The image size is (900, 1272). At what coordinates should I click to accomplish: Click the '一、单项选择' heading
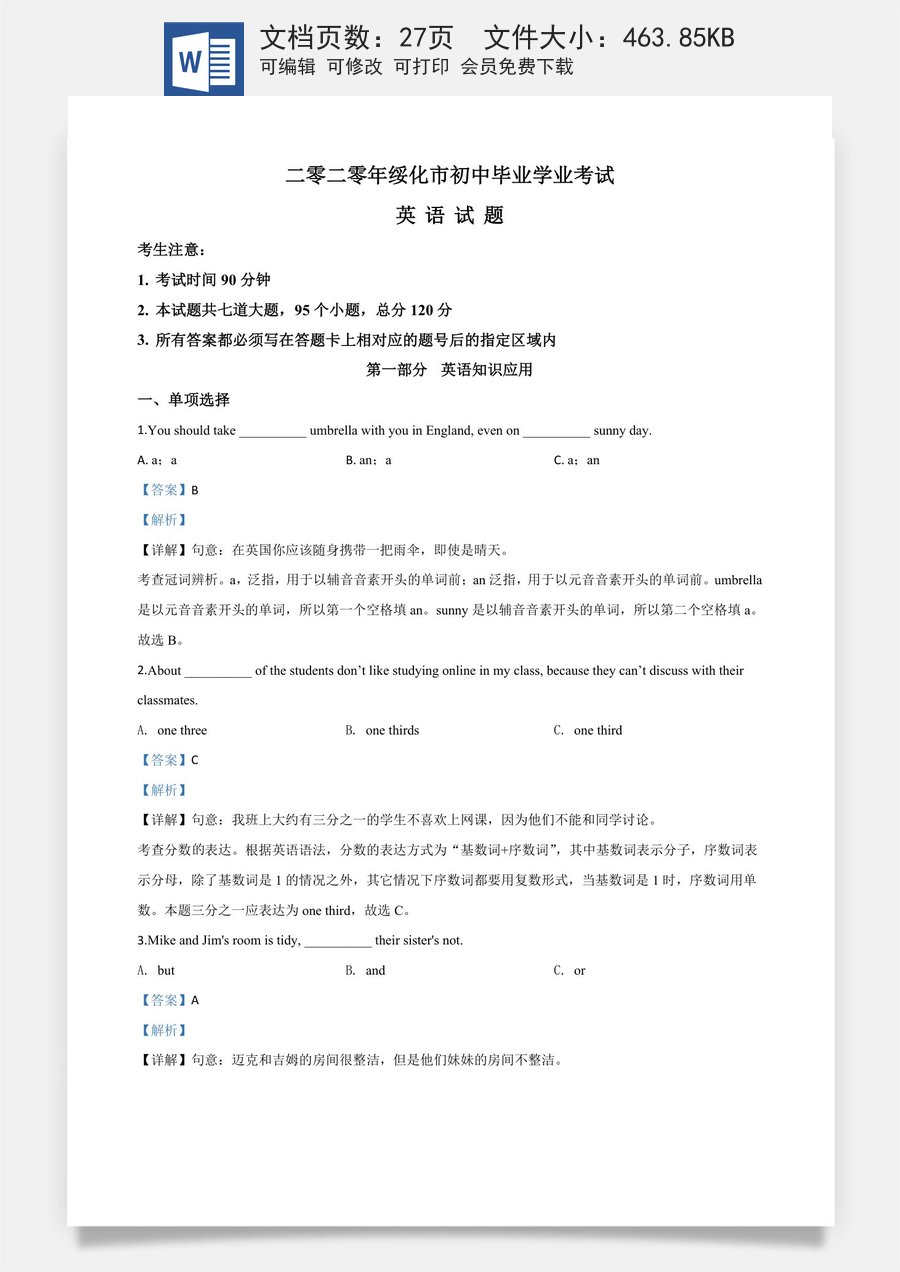click(184, 400)
